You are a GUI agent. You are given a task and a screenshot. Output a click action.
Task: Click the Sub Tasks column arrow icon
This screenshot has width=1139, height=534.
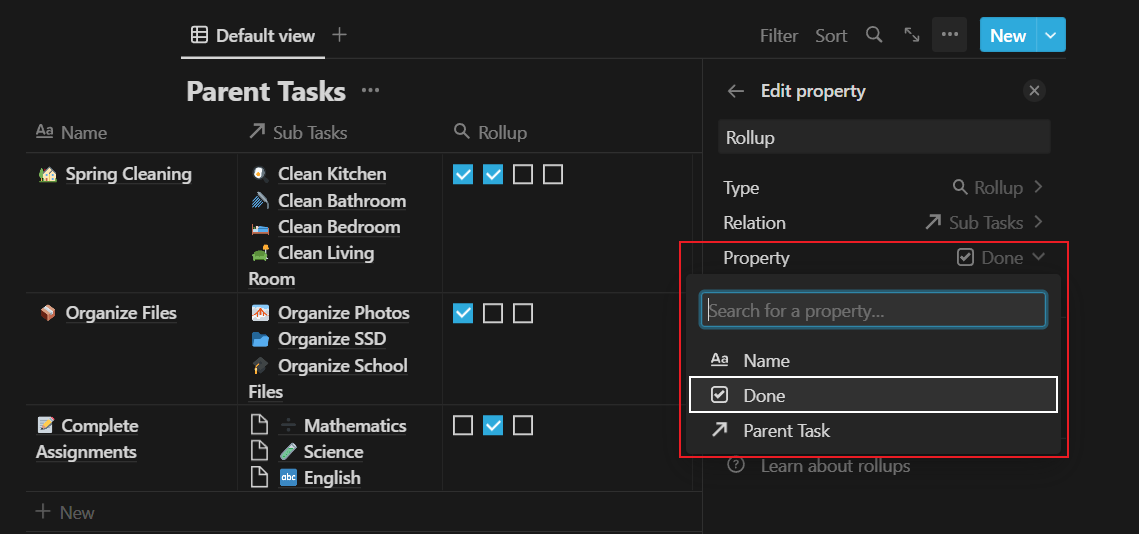click(257, 132)
